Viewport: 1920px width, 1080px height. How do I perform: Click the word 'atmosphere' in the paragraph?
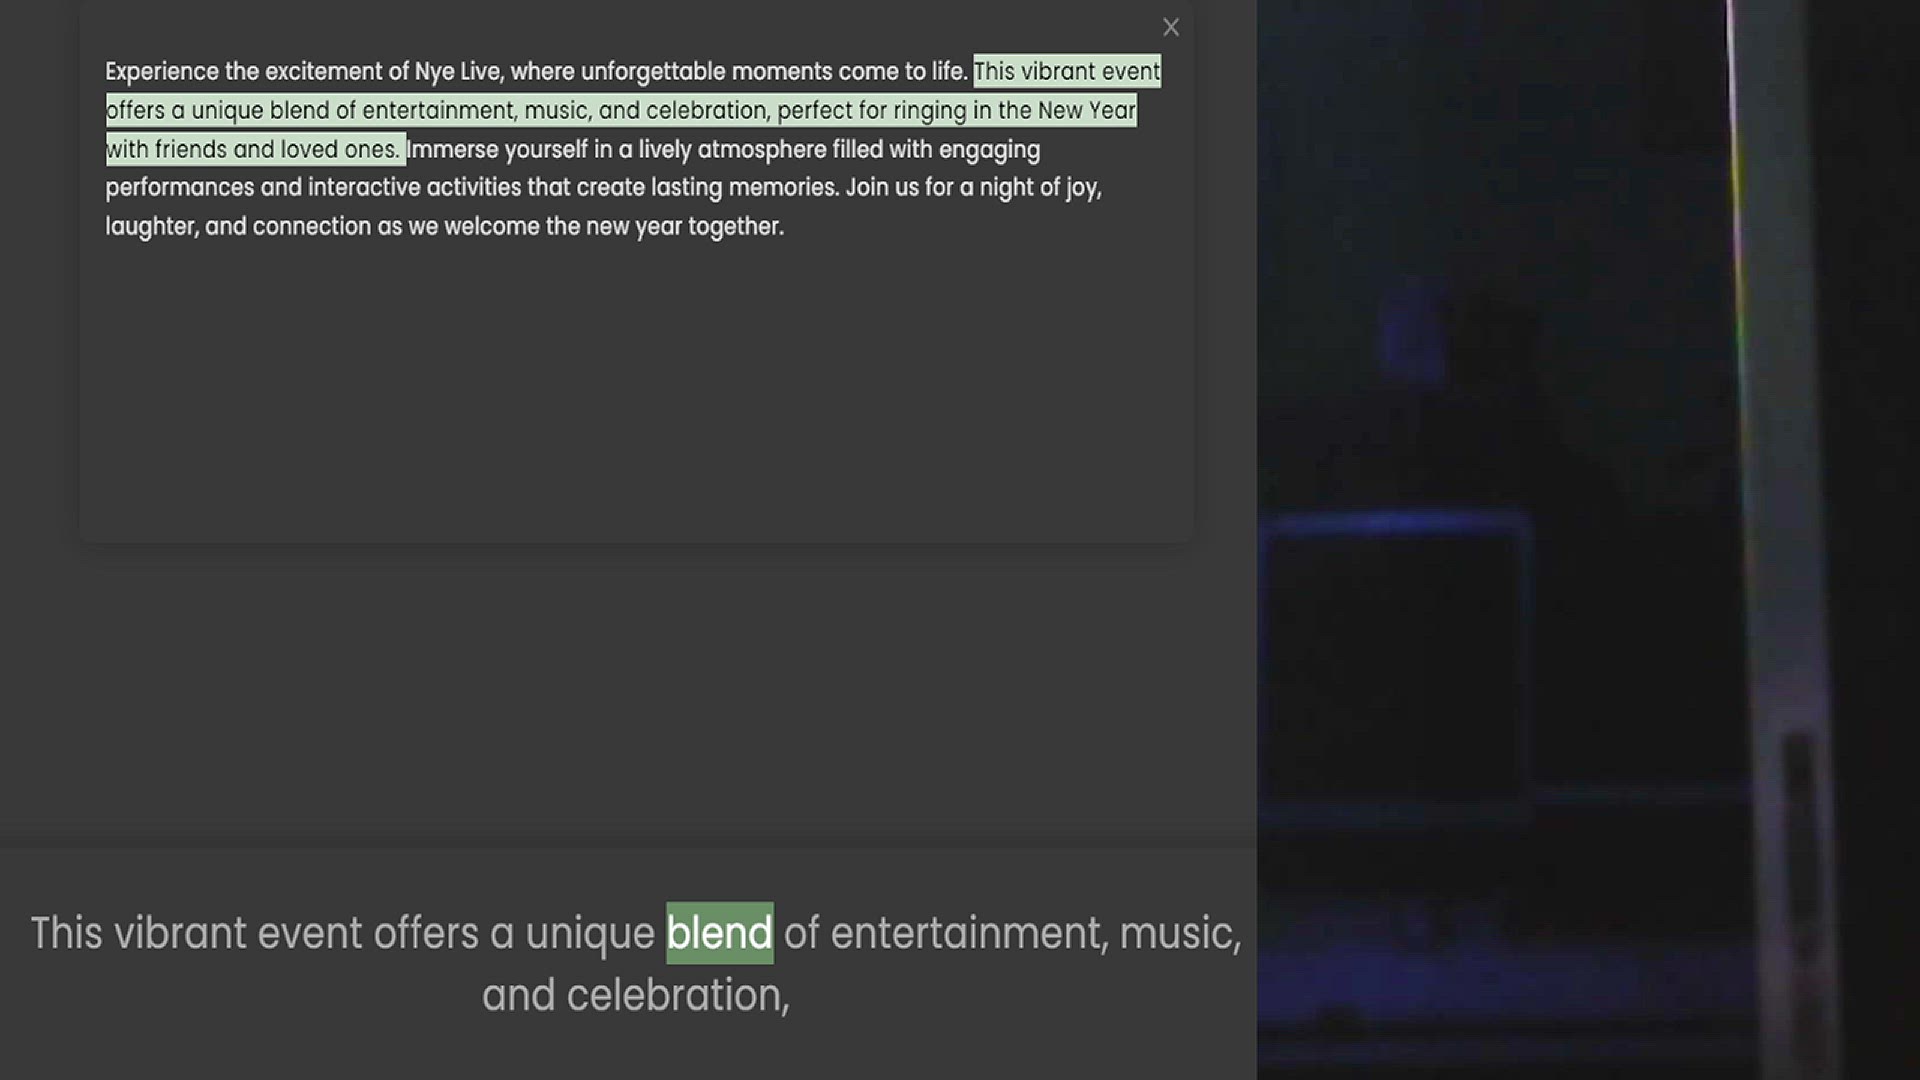pos(761,150)
